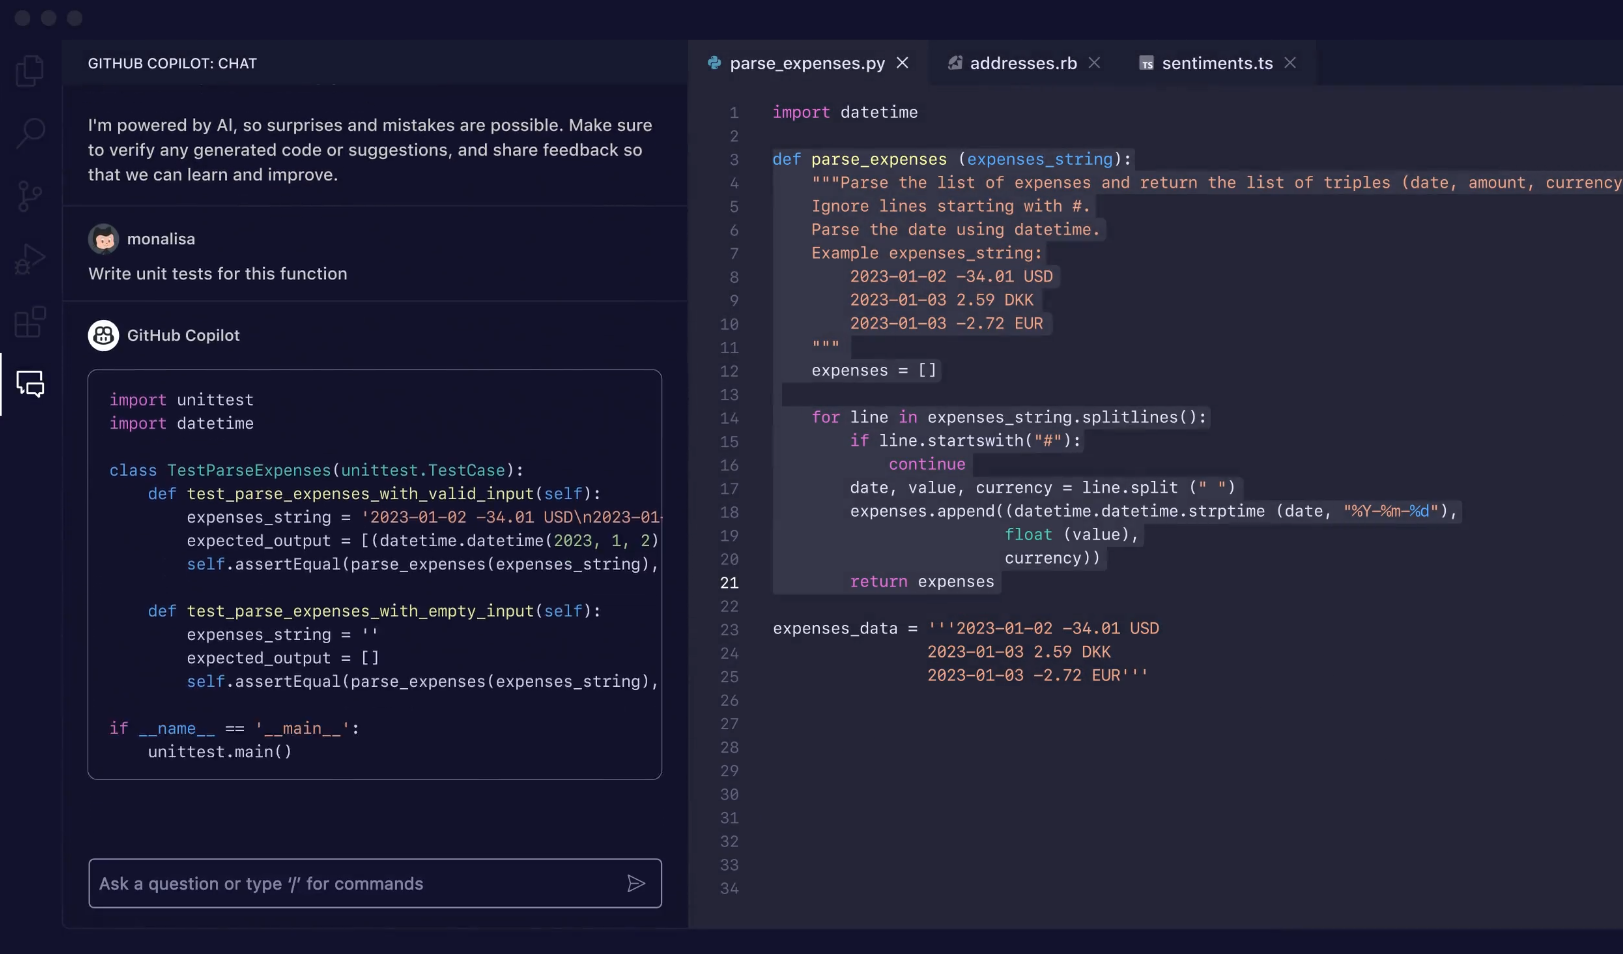Switch to the sentiments.ts tab
The width and height of the screenshot is (1623, 954).
(1217, 63)
